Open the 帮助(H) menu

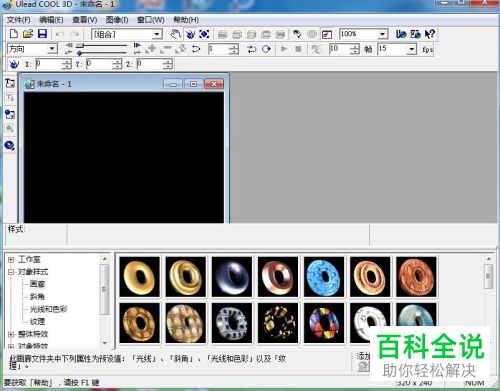(x=186, y=20)
